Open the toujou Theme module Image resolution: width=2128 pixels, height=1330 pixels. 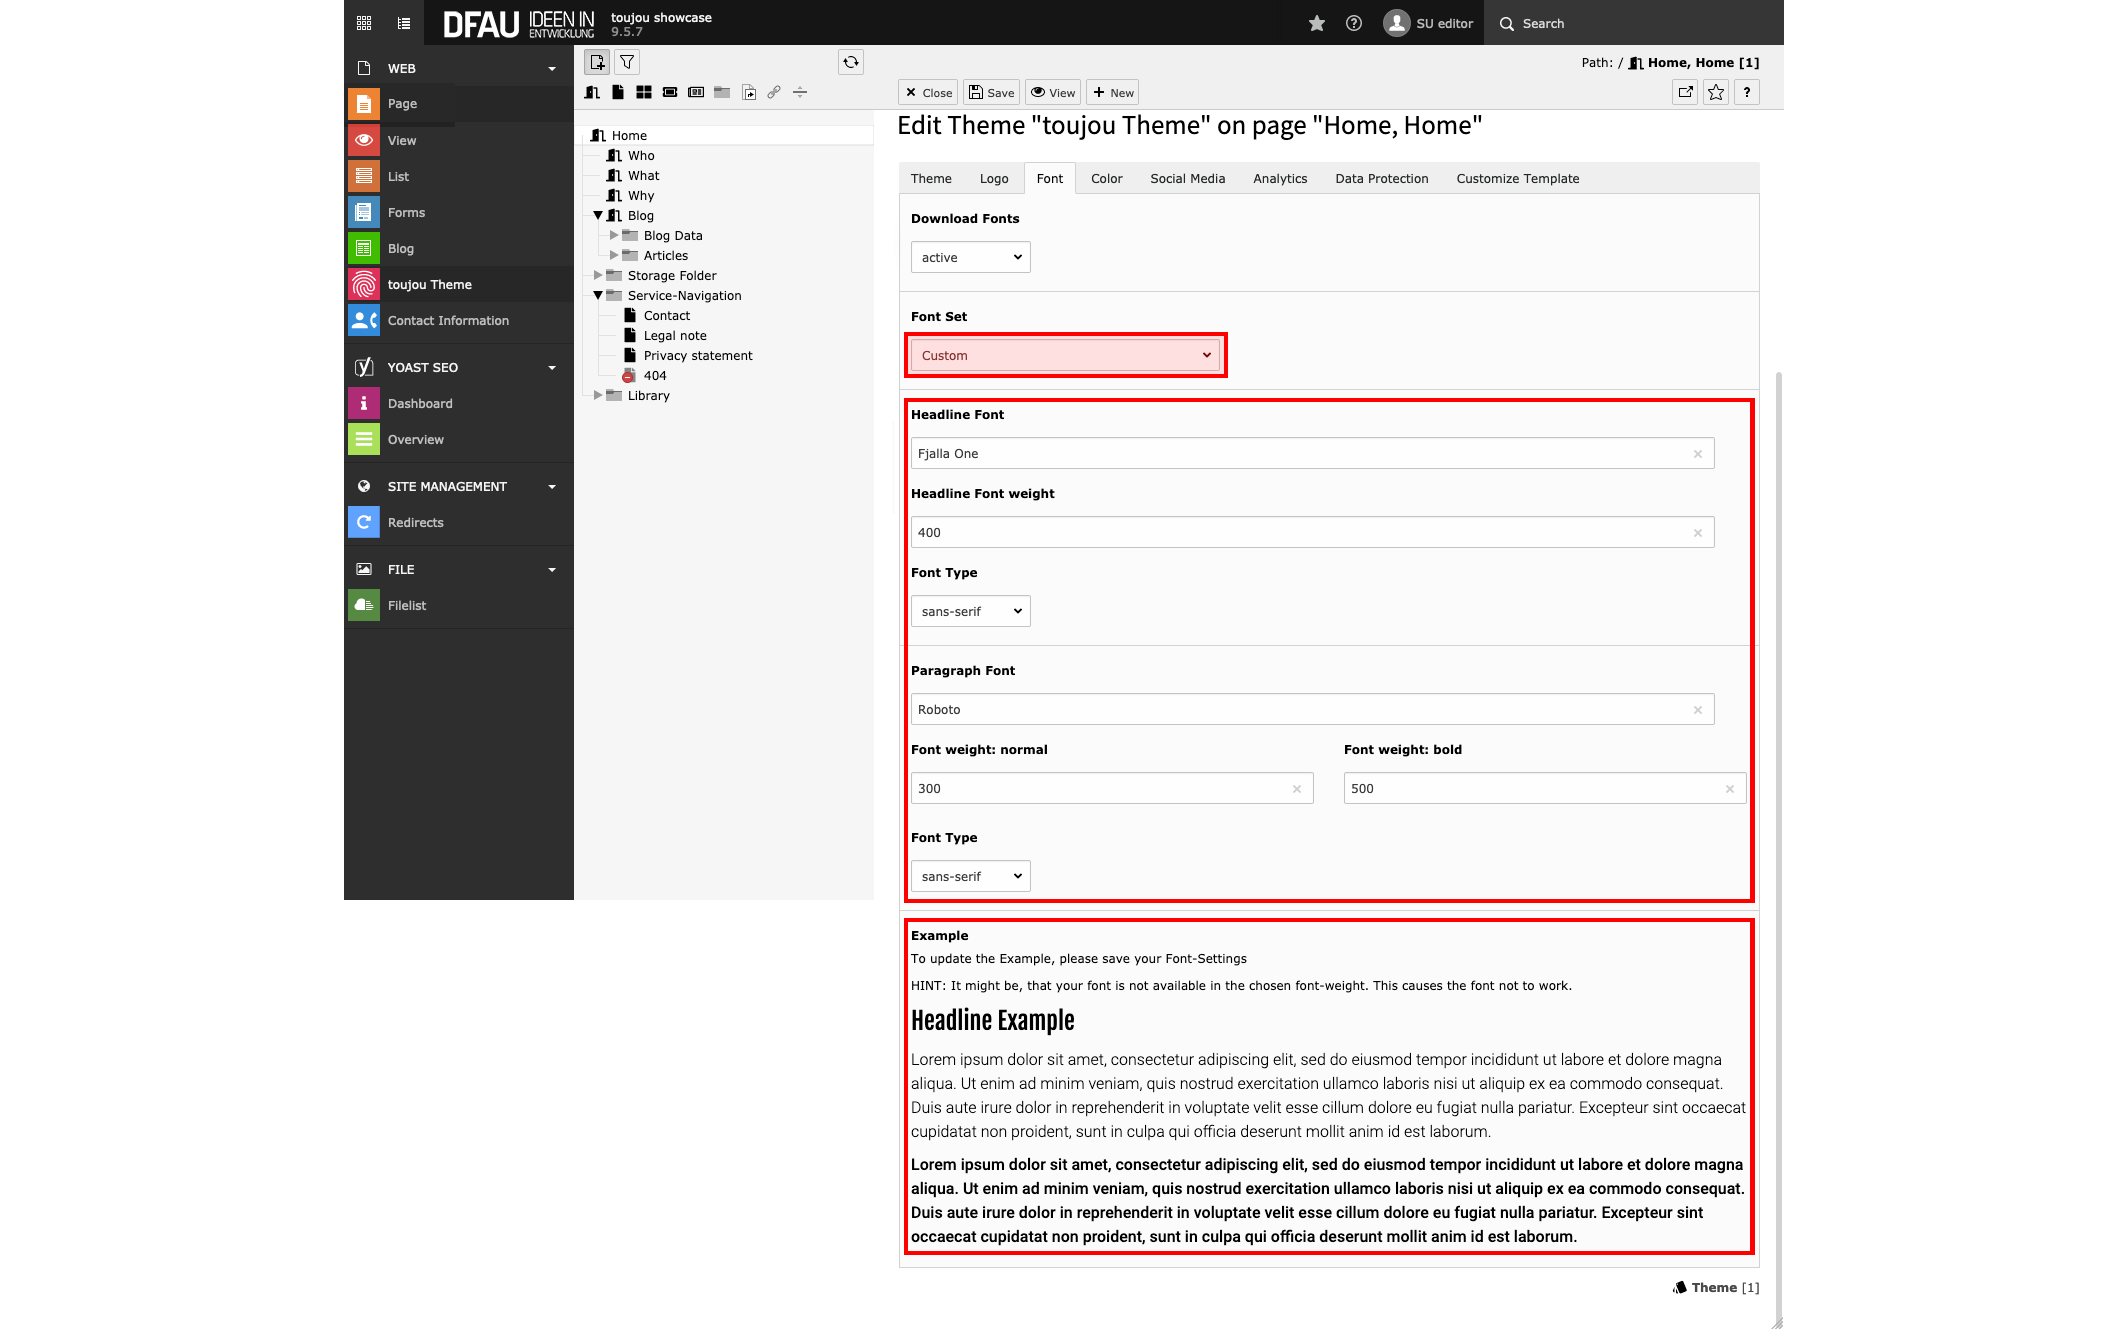(459, 284)
